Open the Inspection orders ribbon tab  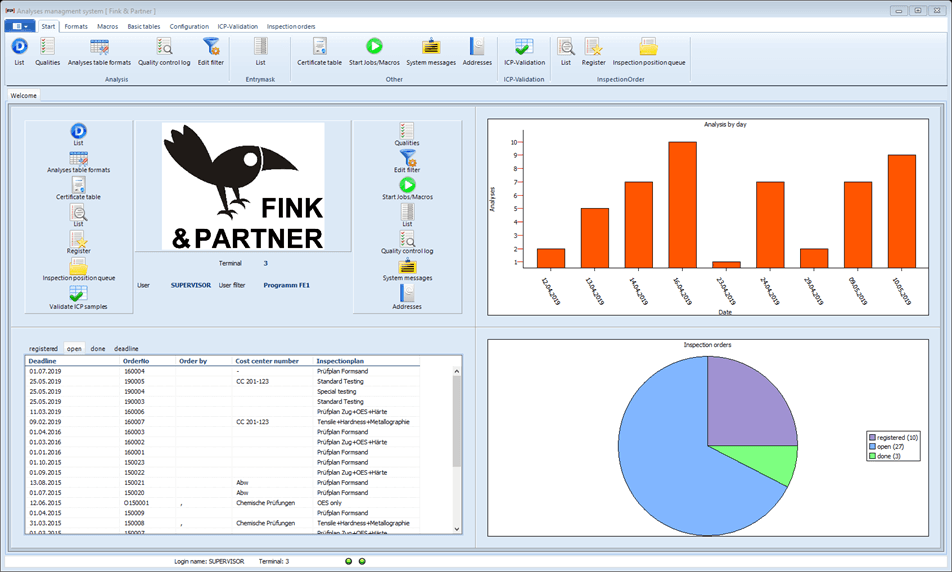pos(291,26)
